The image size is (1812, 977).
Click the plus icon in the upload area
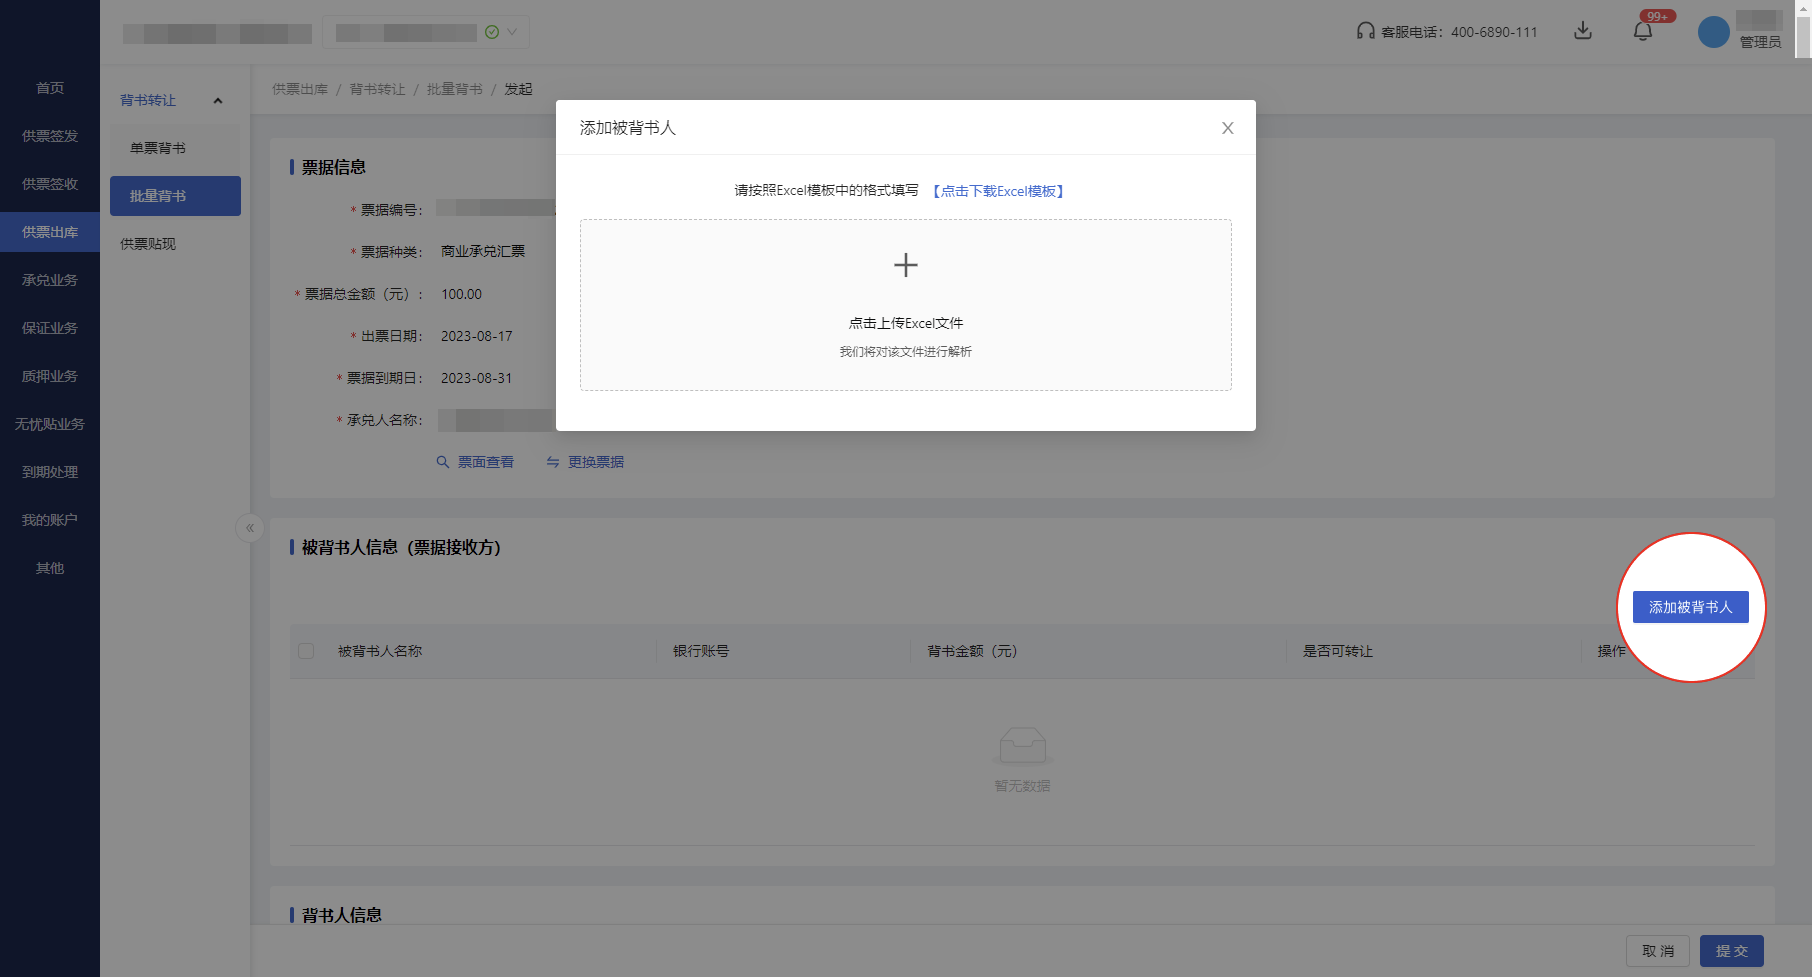(905, 264)
